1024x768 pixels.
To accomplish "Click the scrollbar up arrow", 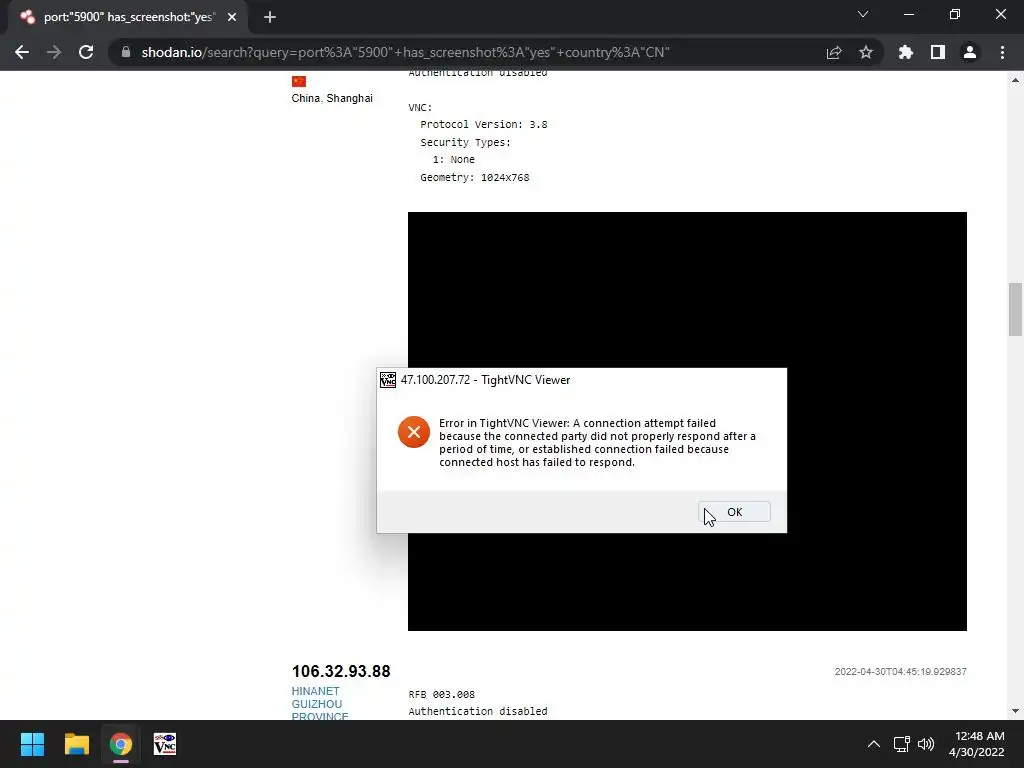I will 1015,80.
